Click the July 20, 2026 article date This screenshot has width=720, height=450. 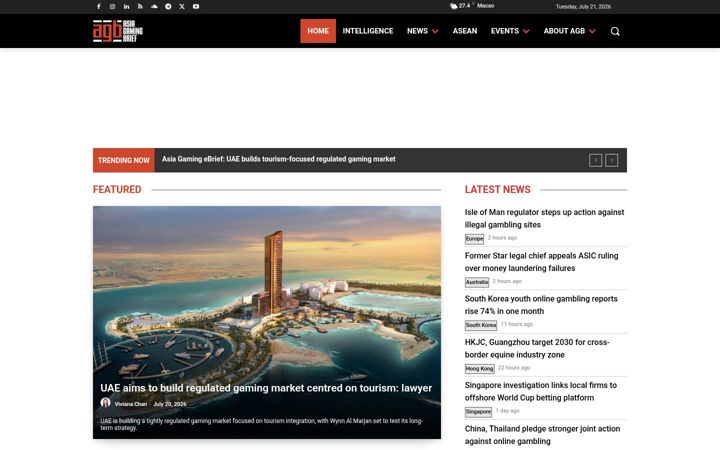point(170,404)
